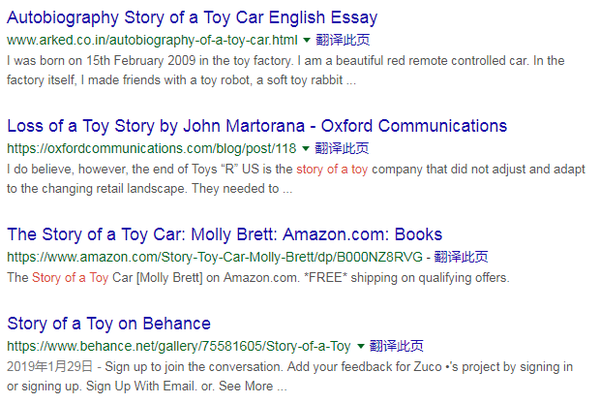
Task: Click red 'story of a toy' in Toys R US snippet
Action: 332,169
